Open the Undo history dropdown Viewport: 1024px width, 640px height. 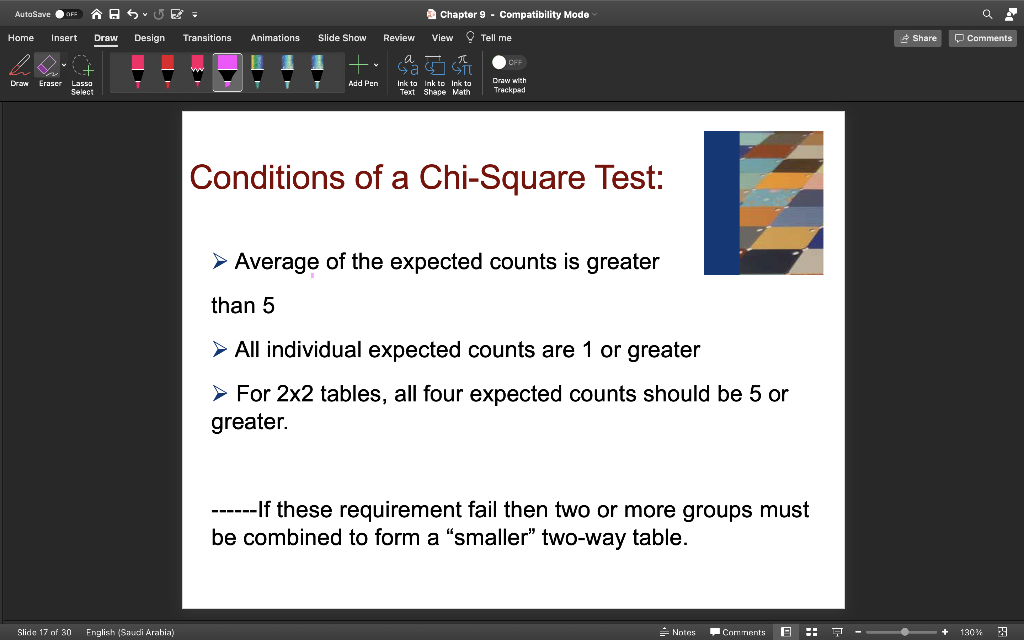145,14
